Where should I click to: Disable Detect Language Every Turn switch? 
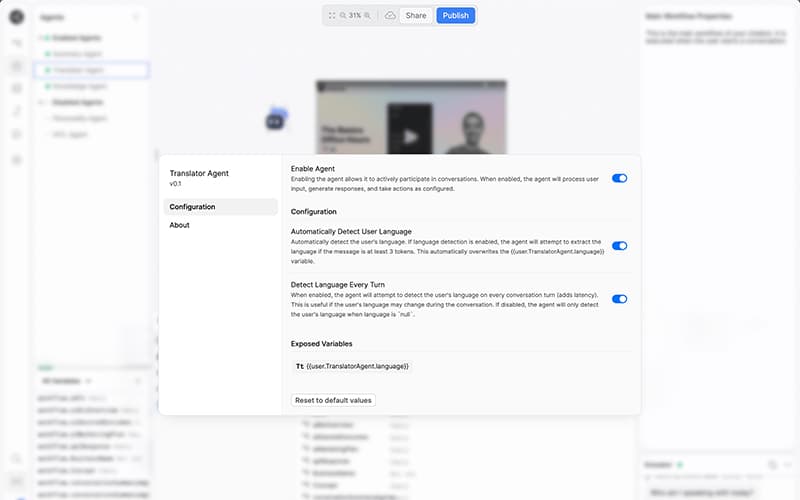click(619, 299)
